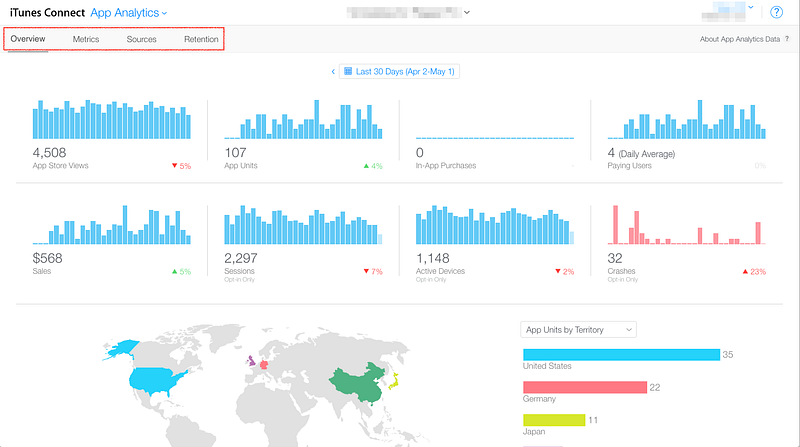The image size is (800, 447).
Task: Click the small question mark beside About App Analytics Data
Action: click(787, 39)
